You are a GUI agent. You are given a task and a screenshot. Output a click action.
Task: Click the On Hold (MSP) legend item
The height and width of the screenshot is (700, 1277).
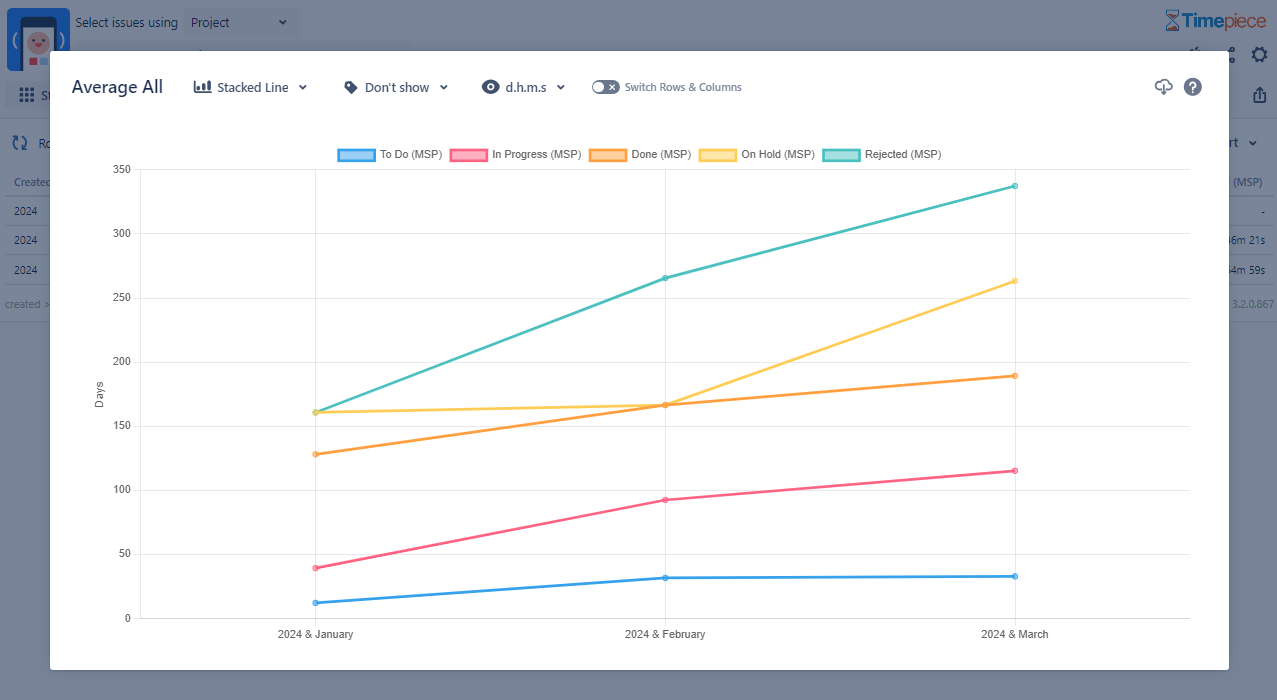pyautogui.click(x=757, y=155)
